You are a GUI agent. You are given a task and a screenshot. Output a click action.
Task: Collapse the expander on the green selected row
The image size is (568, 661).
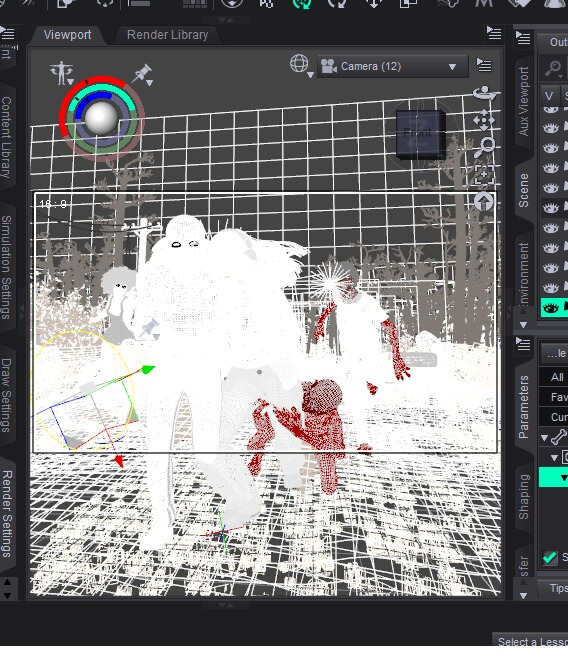point(564,478)
